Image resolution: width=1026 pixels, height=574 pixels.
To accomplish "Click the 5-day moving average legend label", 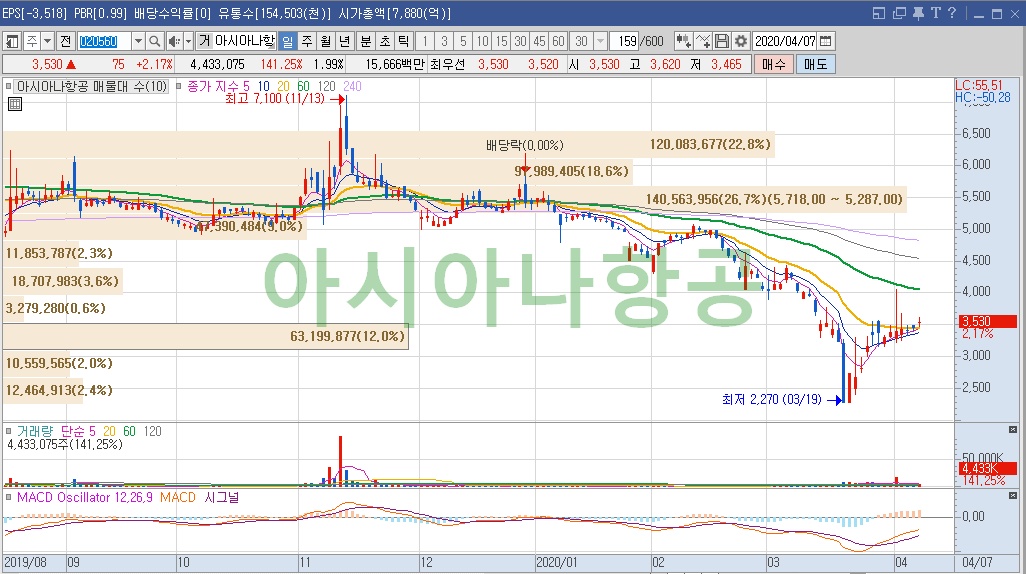I will [x=246, y=86].
